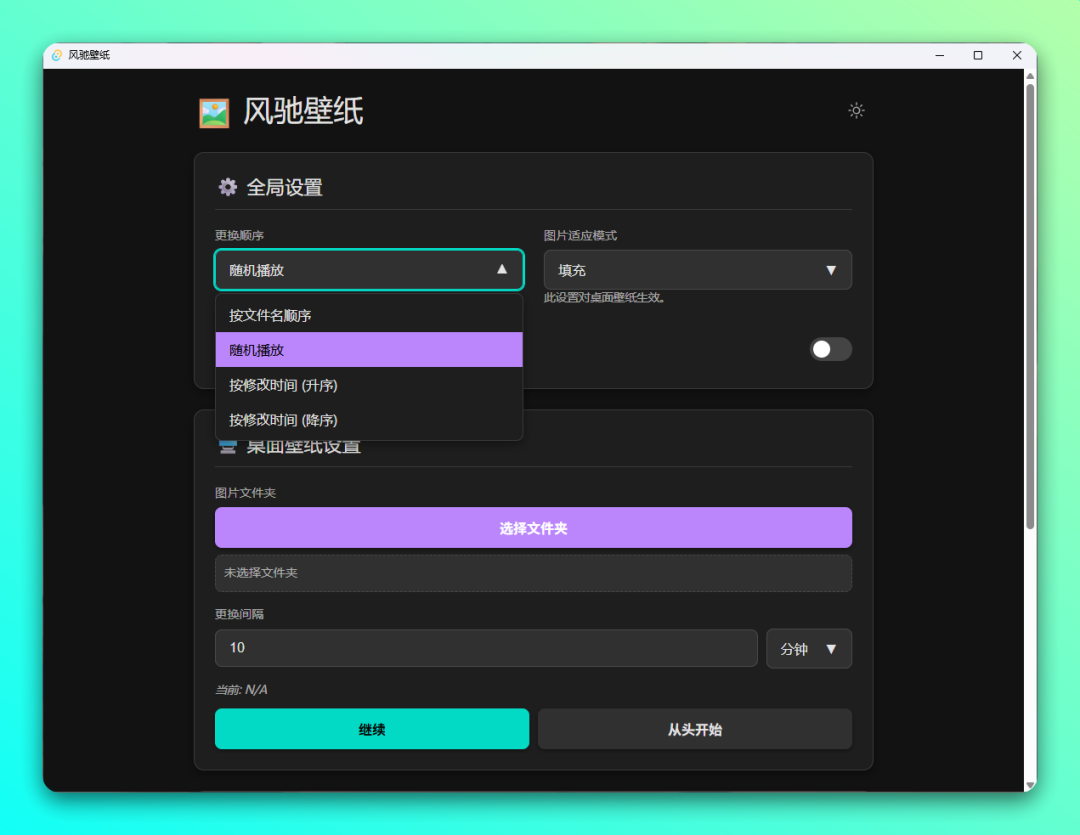Click the monitor icon beside 桌面壁纸设置
Screen dimensions: 1080x835
coord(228,447)
